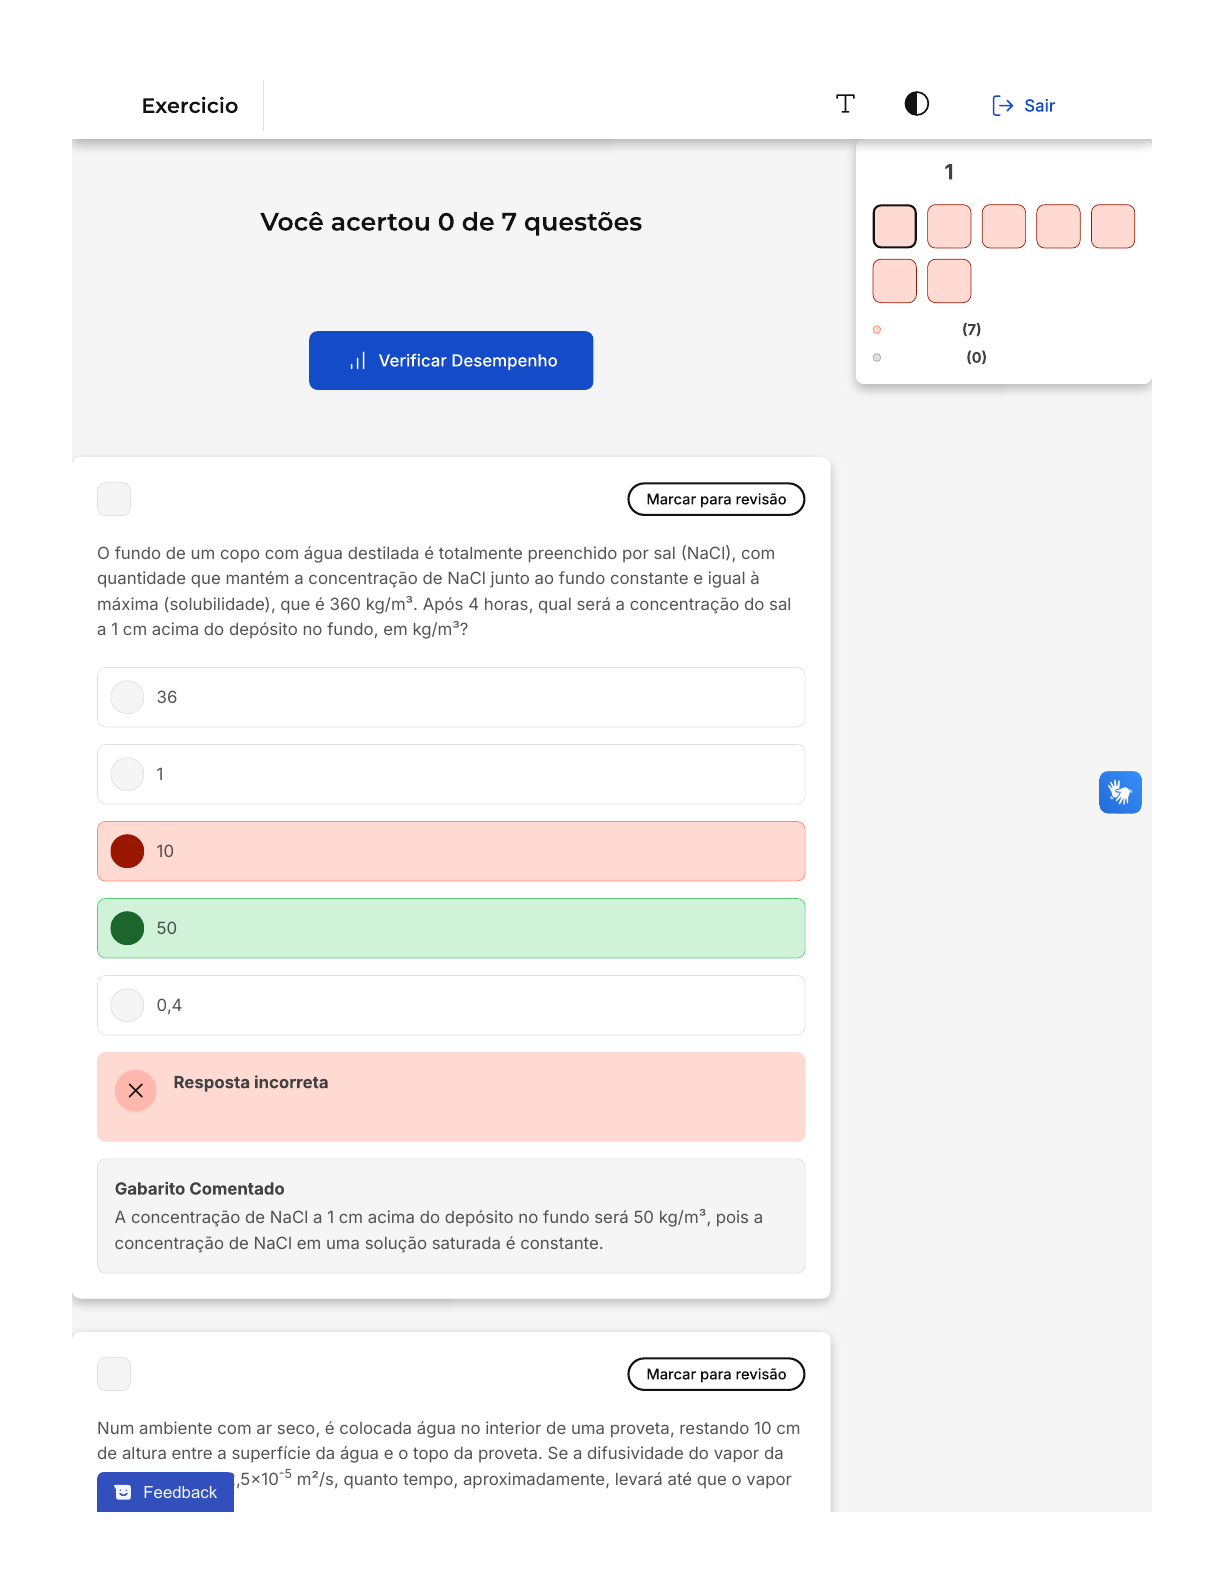The width and height of the screenshot is (1224, 1584).
Task: Open the sign language accessibility widget
Action: 1119,793
